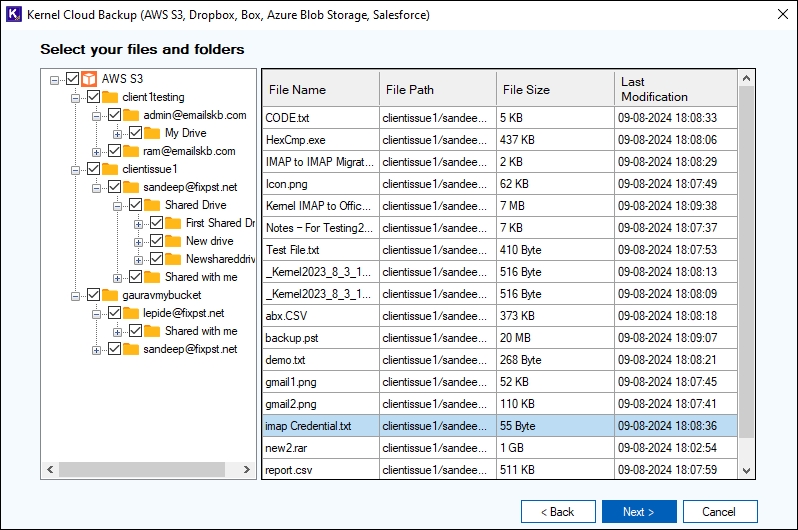
Task: Collapse the gauravmybucket tree node
Action: tap(75, 296)
